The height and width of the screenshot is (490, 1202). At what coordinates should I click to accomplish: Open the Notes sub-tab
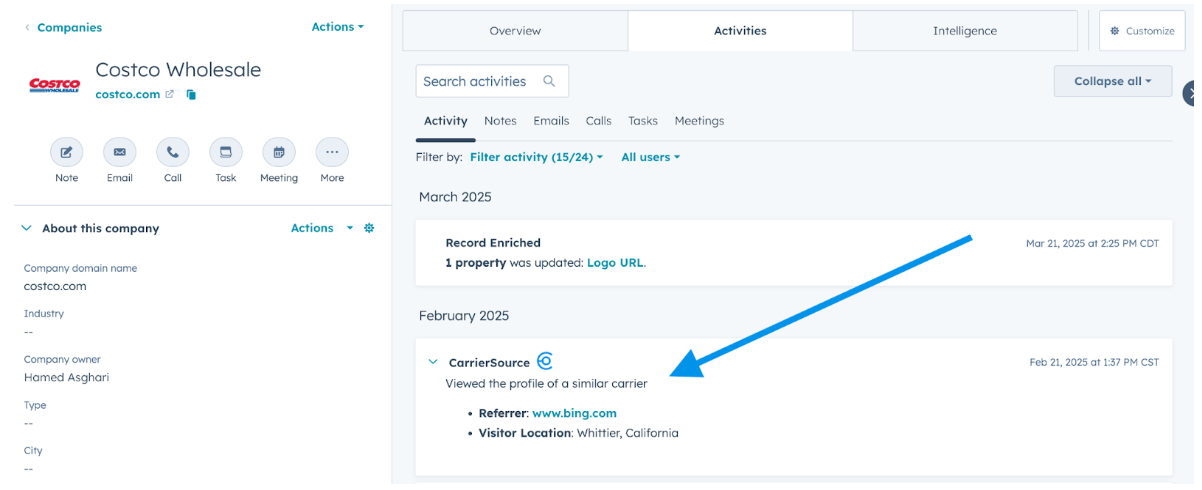[x=500, y=121]
